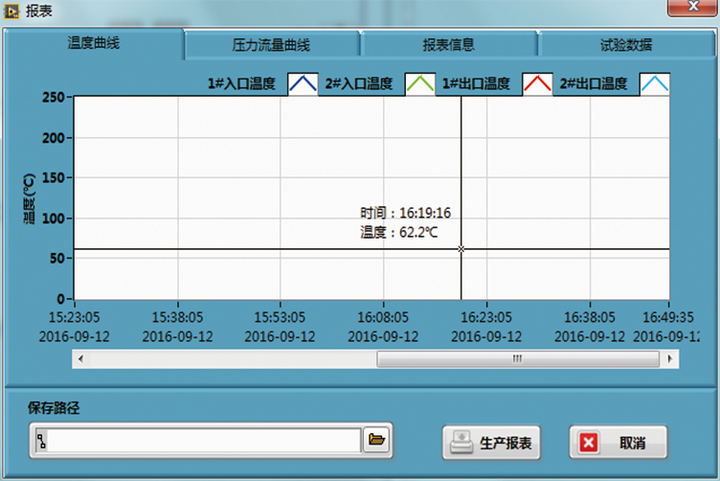720x481 pixels.
Task: Open the 报表信息 tab
Action: click(449, 45)
